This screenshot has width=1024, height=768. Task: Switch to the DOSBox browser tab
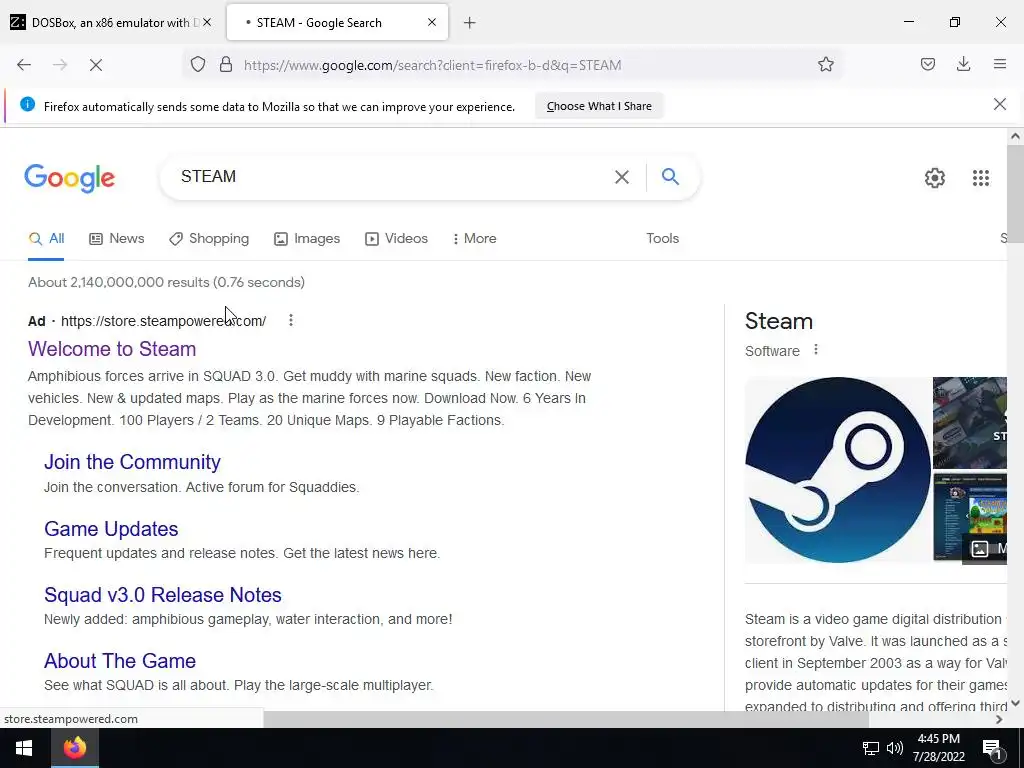point(111,22)
